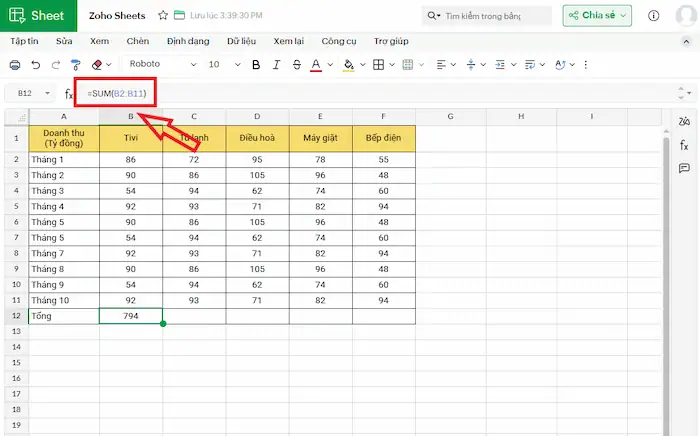The height and width of the screenshot is (436, 700).
Task: Redo the last action
Action: click(x=56, y=65)
